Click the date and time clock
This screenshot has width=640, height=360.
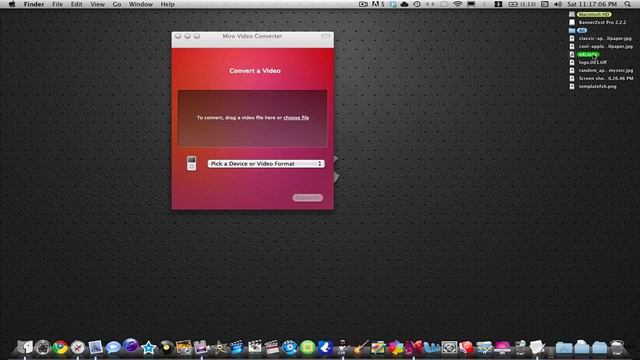(x=592, y=4)
